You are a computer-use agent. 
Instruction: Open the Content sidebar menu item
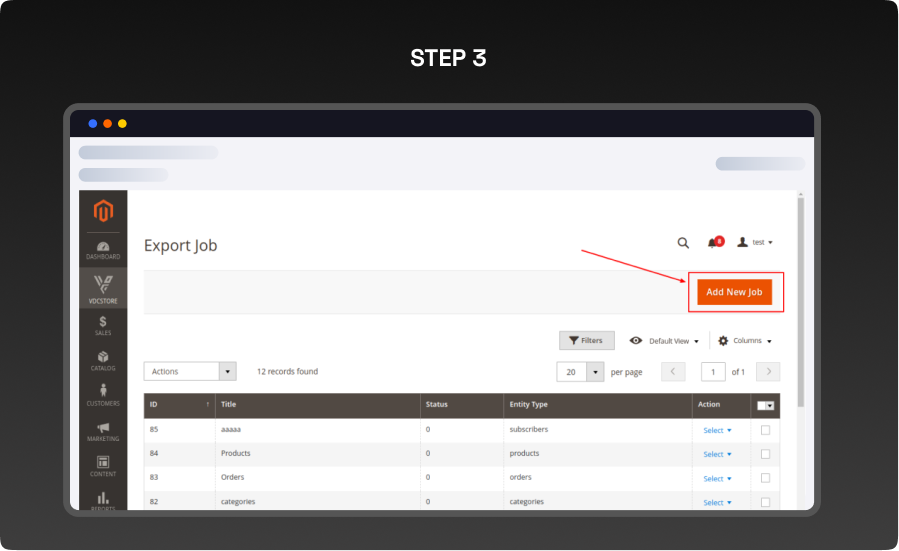pos(103,466)
